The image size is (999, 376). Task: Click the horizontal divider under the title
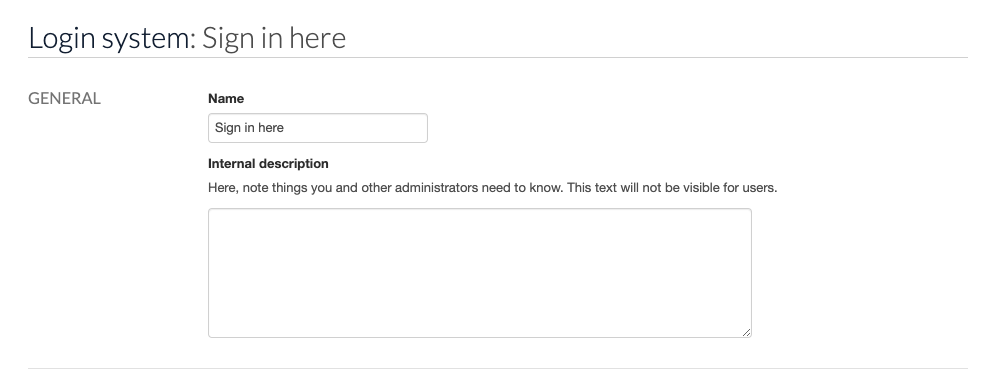pyautogui.click(x=498, y=58)
